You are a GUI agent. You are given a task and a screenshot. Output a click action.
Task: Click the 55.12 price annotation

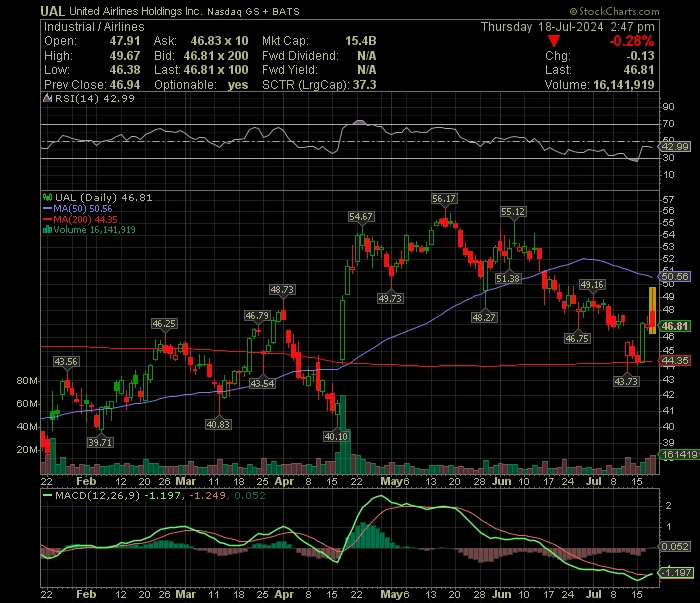click(512, 212)
